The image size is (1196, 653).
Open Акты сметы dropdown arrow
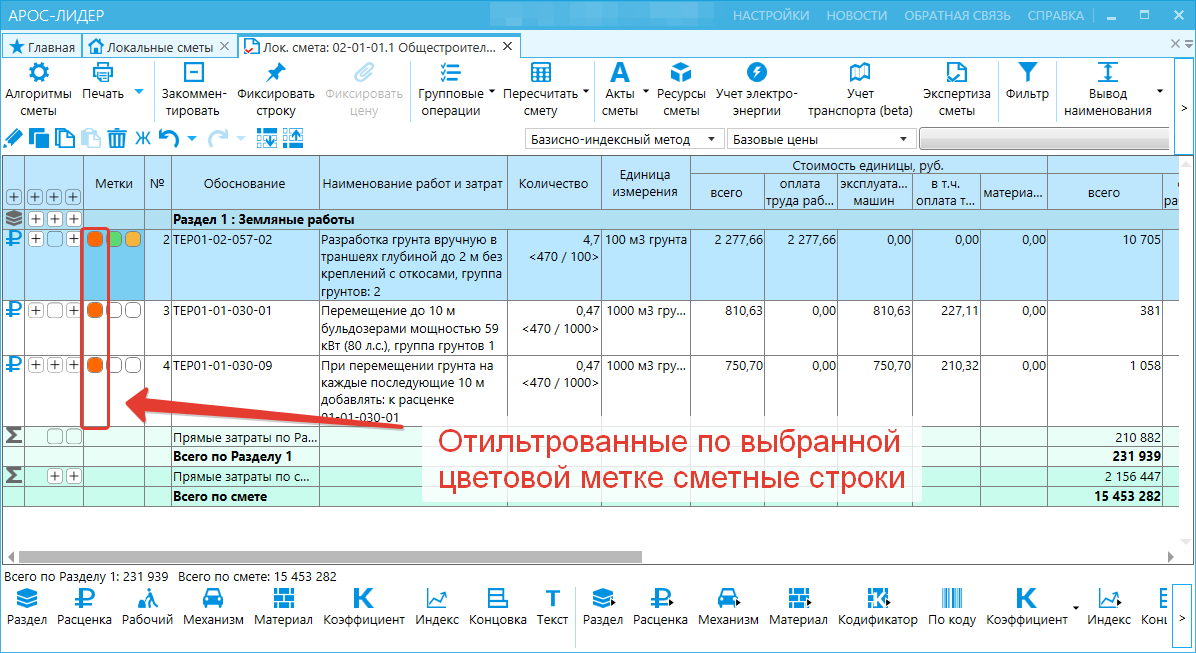(646, 92)
